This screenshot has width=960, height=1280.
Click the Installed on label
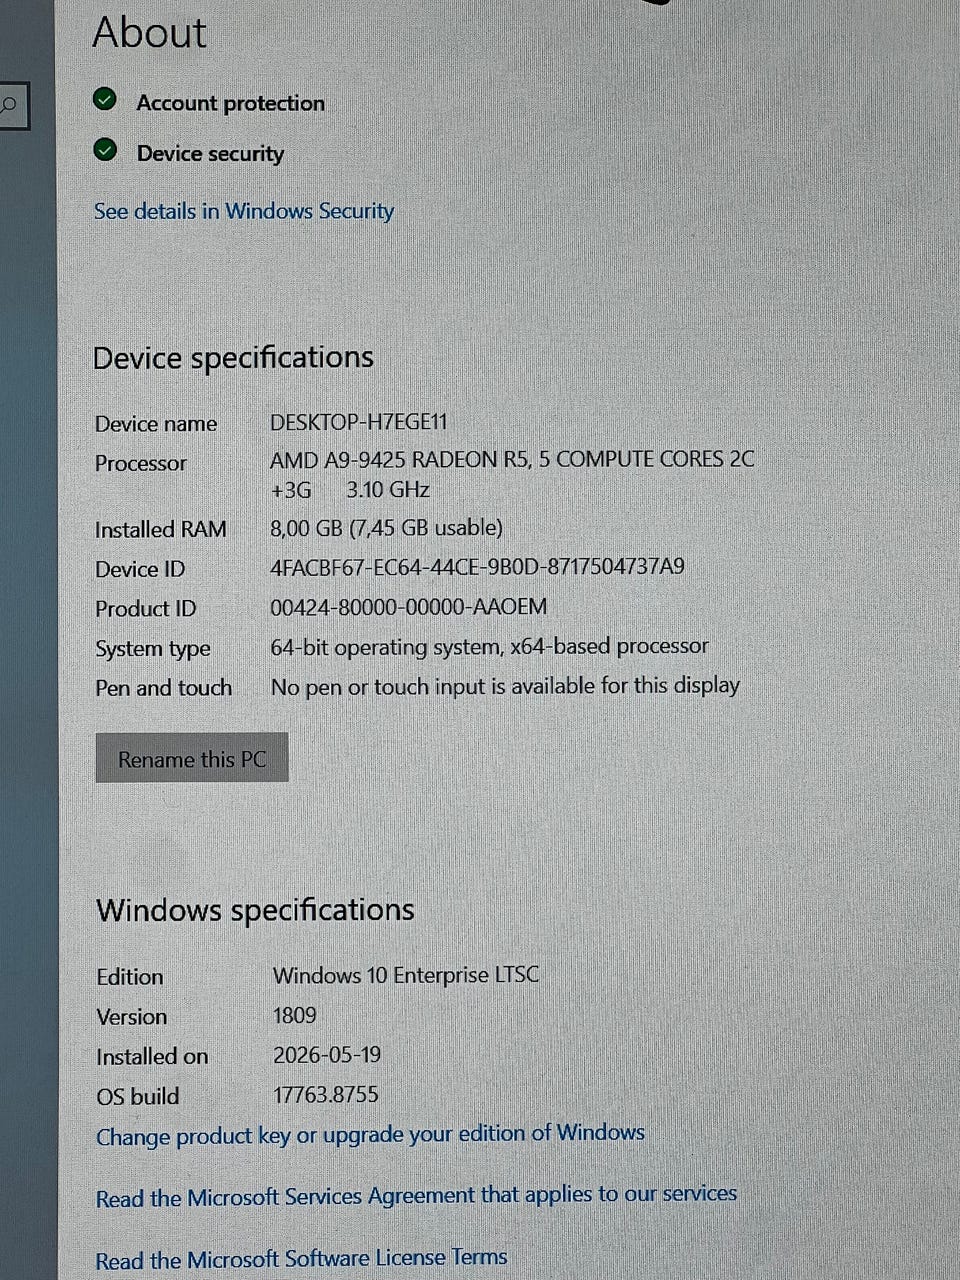point(152,1057)
